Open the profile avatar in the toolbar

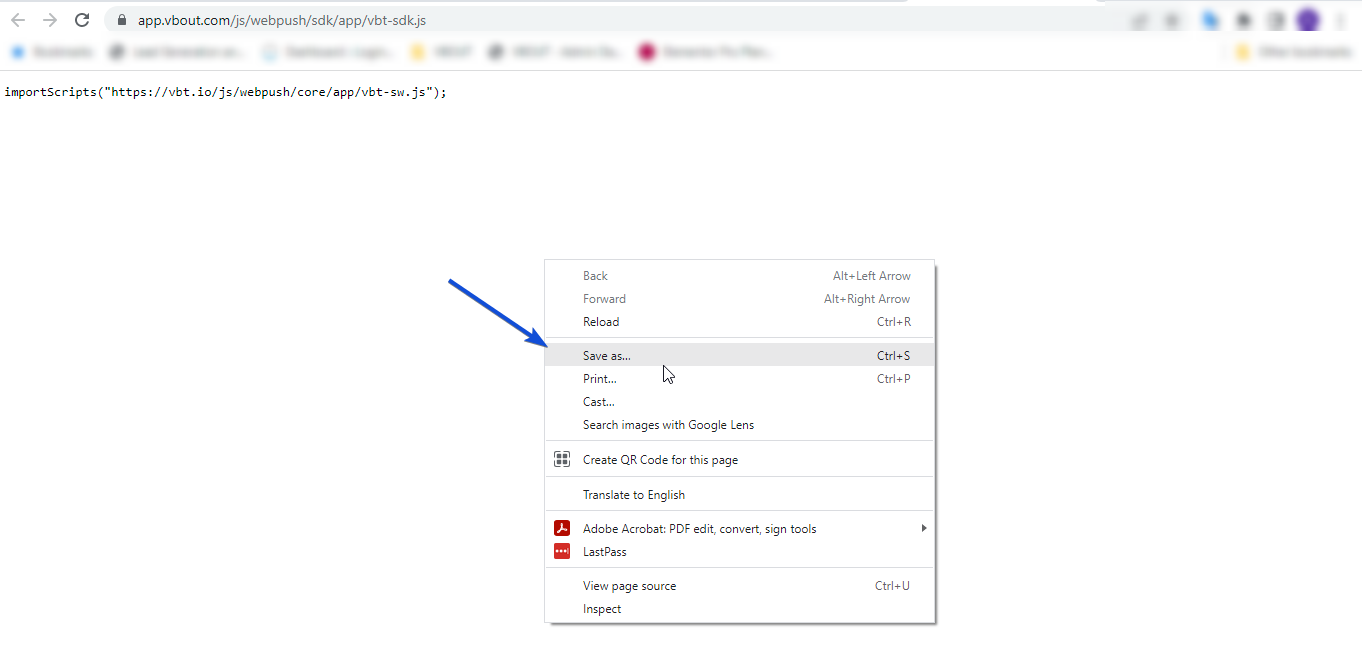pyautogui.click(x=1307, y=20)
